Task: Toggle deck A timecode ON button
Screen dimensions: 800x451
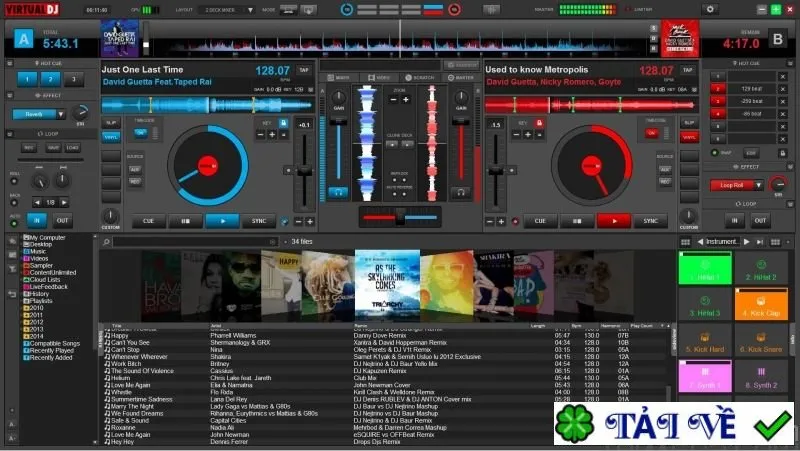Action: pyautogui.click(x=140, y=133)
